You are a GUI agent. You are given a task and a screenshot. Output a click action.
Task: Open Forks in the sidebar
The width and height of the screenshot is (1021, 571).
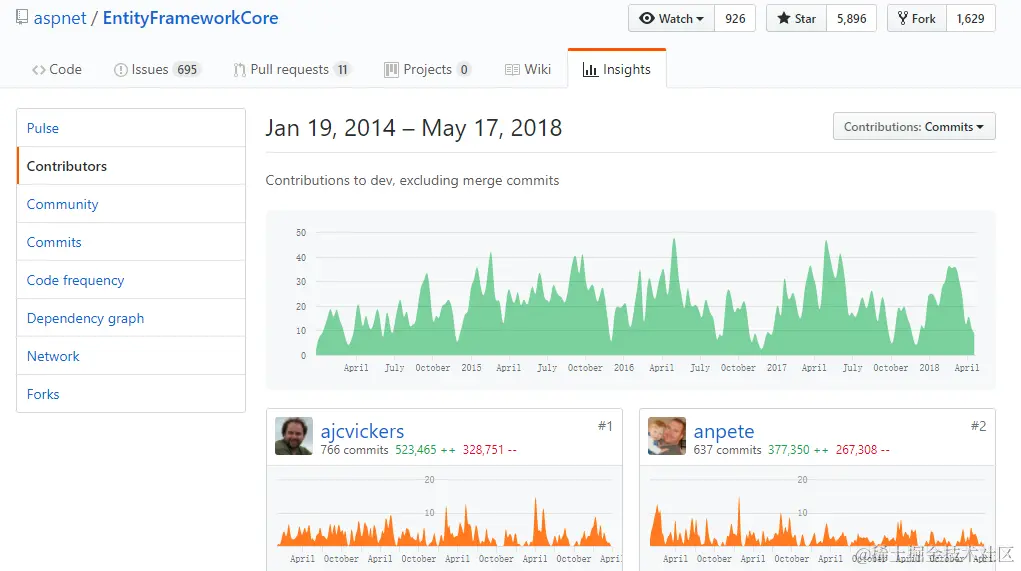131,394
